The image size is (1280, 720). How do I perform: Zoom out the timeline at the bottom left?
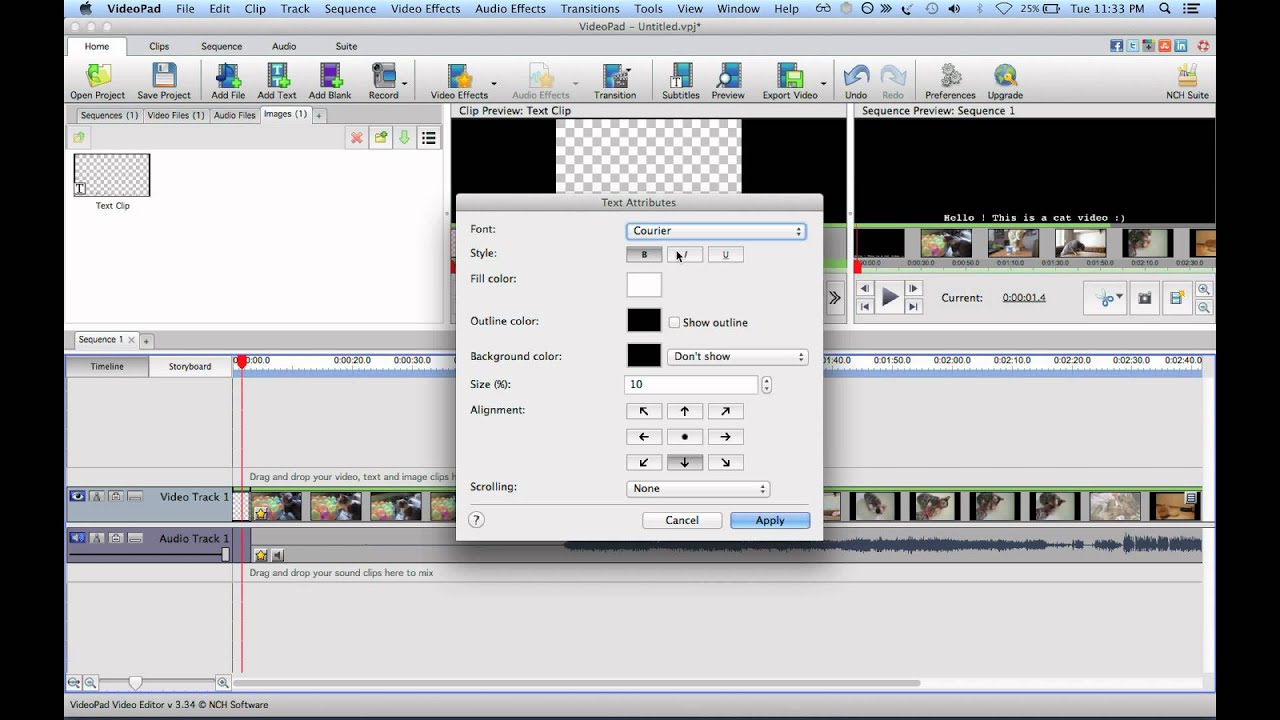point(90,683)
